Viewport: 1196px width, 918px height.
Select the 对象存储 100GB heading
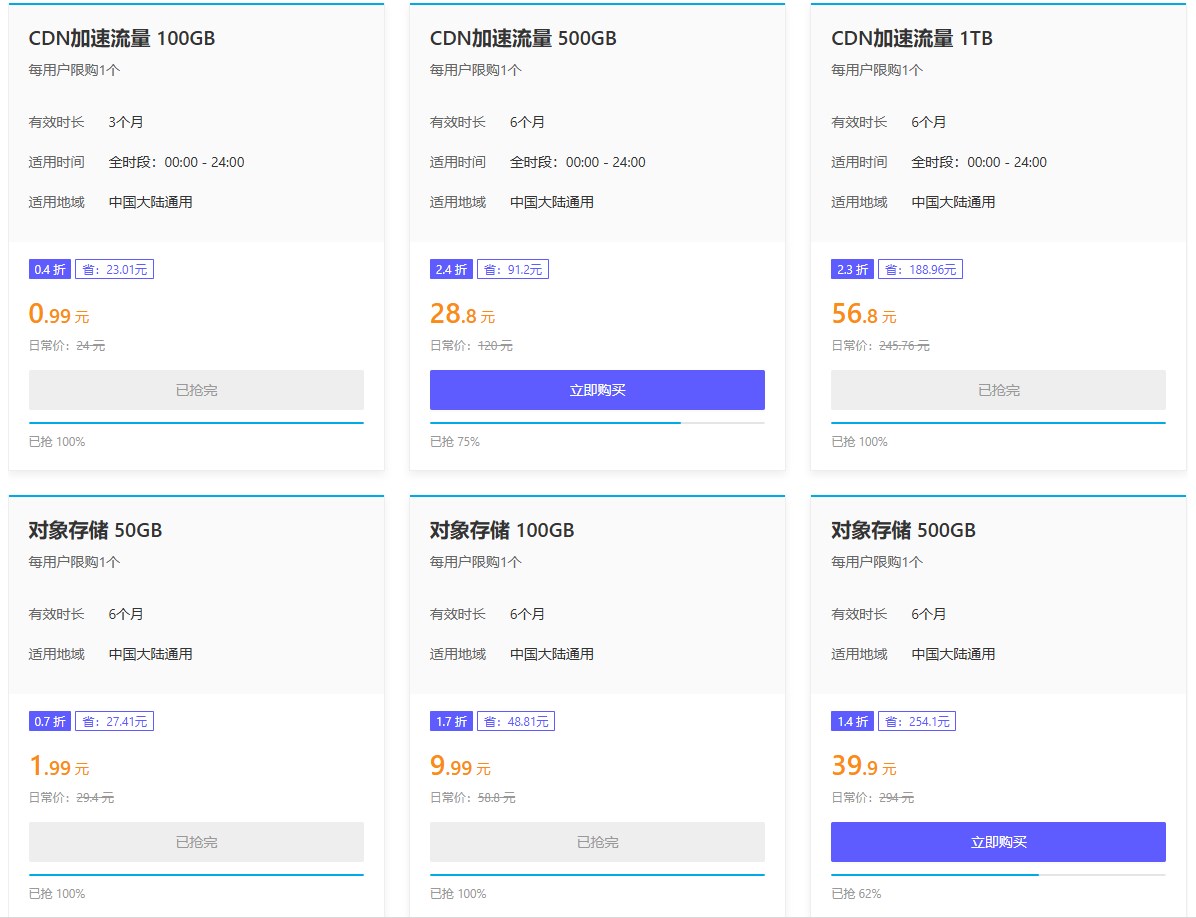[502, 530]
